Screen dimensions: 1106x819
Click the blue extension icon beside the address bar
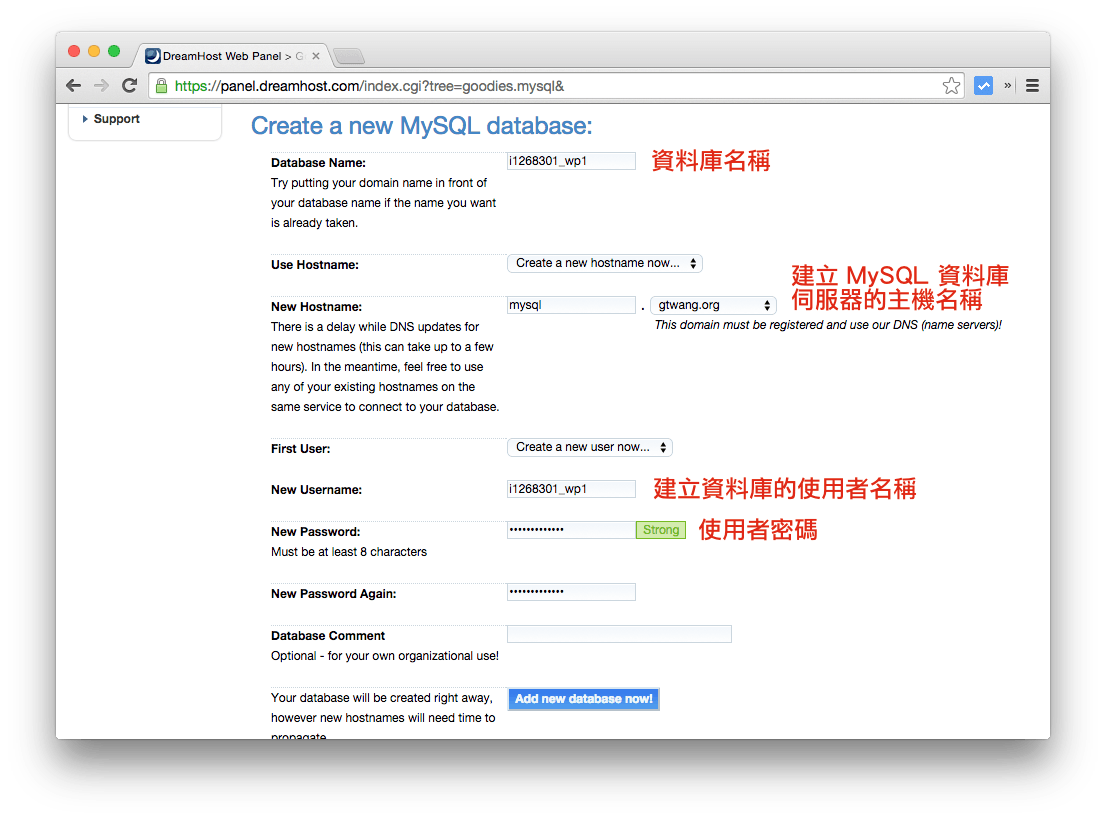click(983, 86)
